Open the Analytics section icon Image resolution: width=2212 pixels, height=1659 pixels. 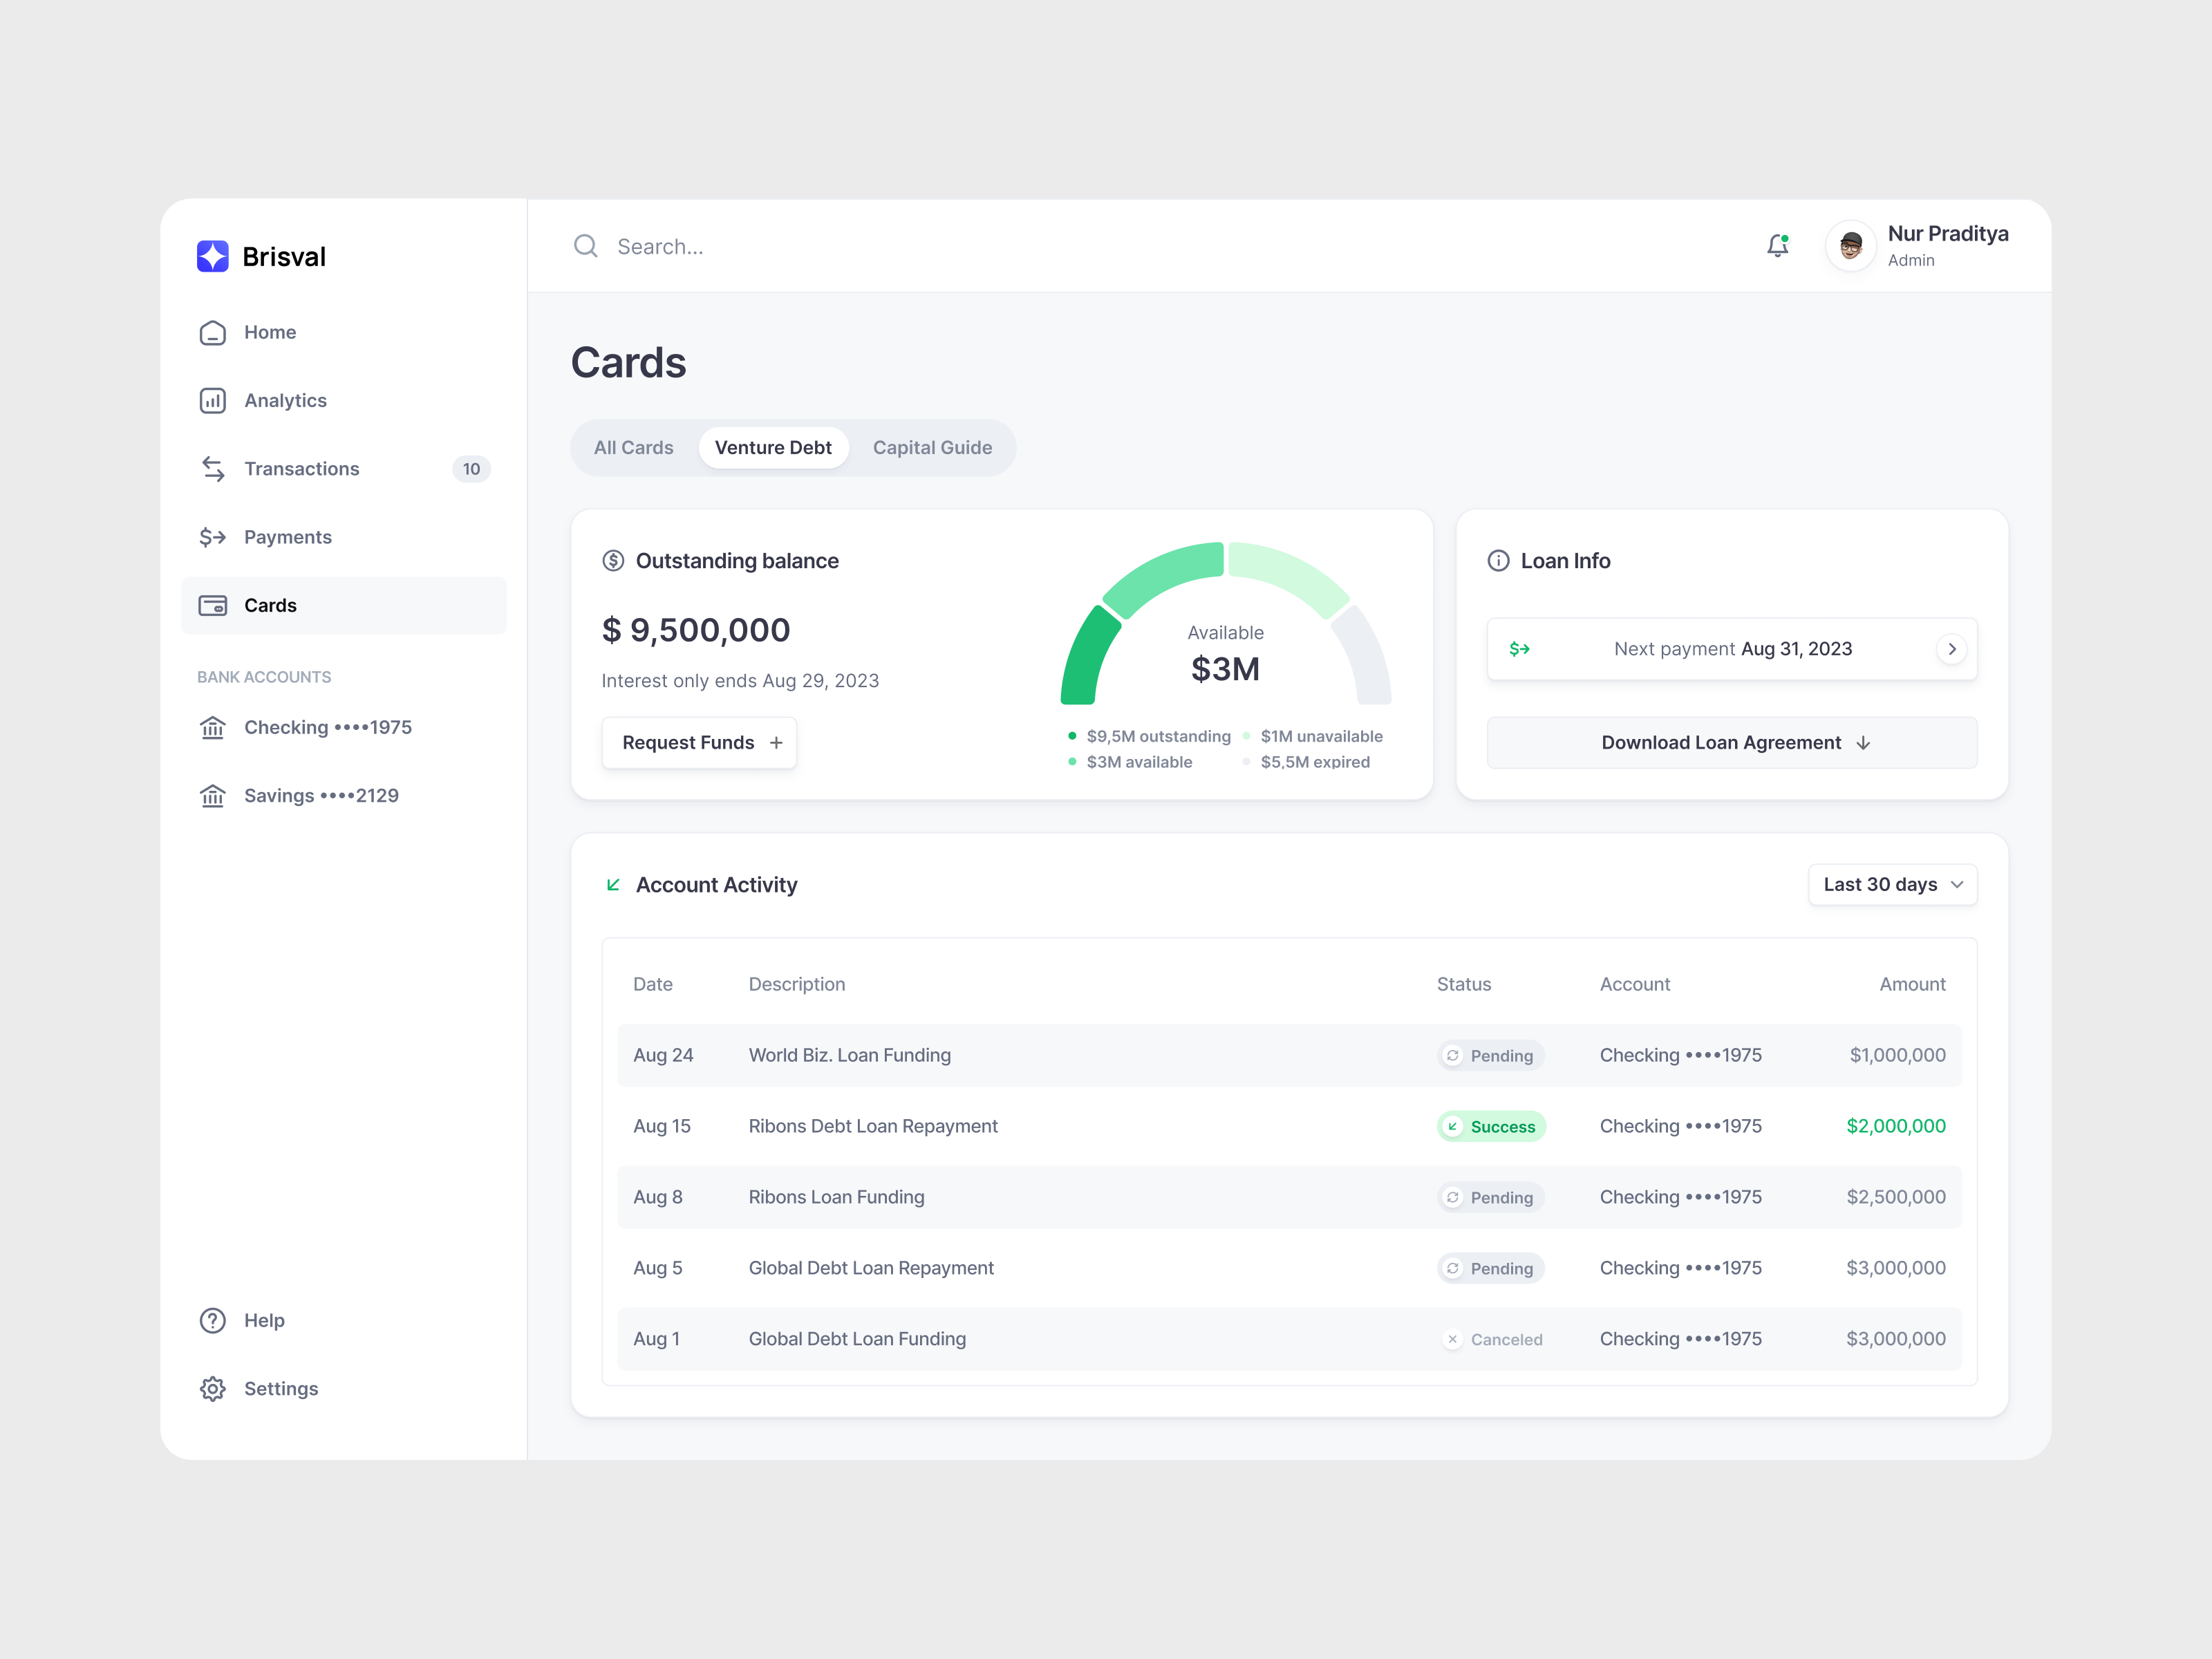click(x=213, y=400)
